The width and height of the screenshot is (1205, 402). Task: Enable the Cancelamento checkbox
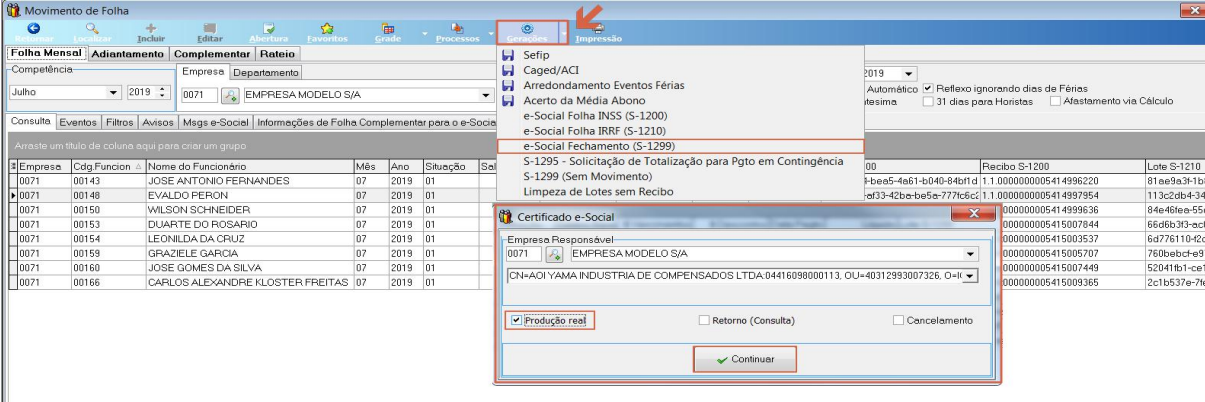(898, 320)
